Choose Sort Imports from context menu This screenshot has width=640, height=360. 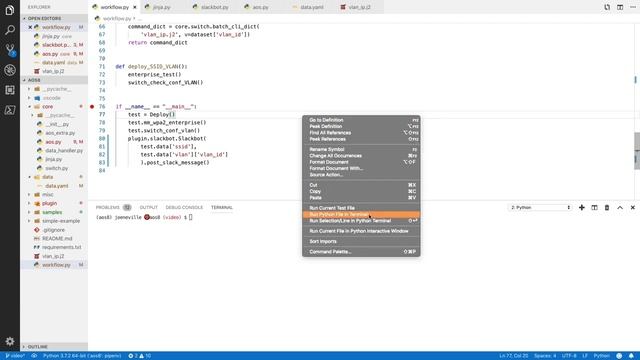(x=361, y=241)
